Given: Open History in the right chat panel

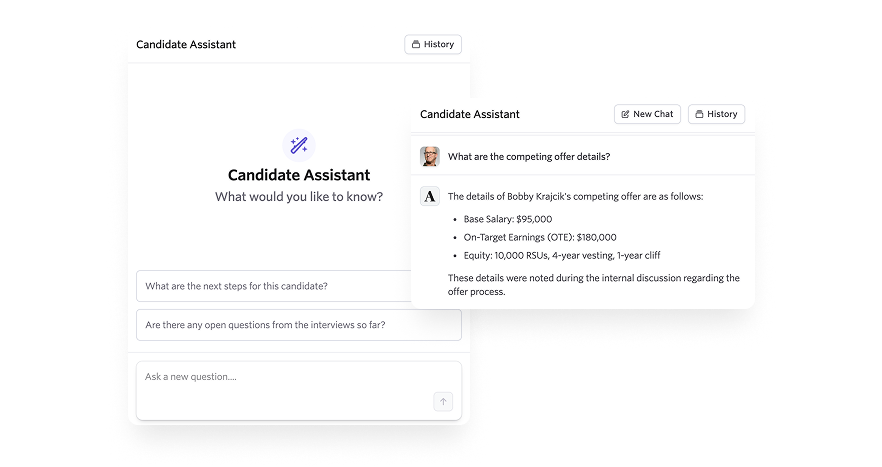Looking at the screenshot, I should pyautogui.click(x=716, y=114).
